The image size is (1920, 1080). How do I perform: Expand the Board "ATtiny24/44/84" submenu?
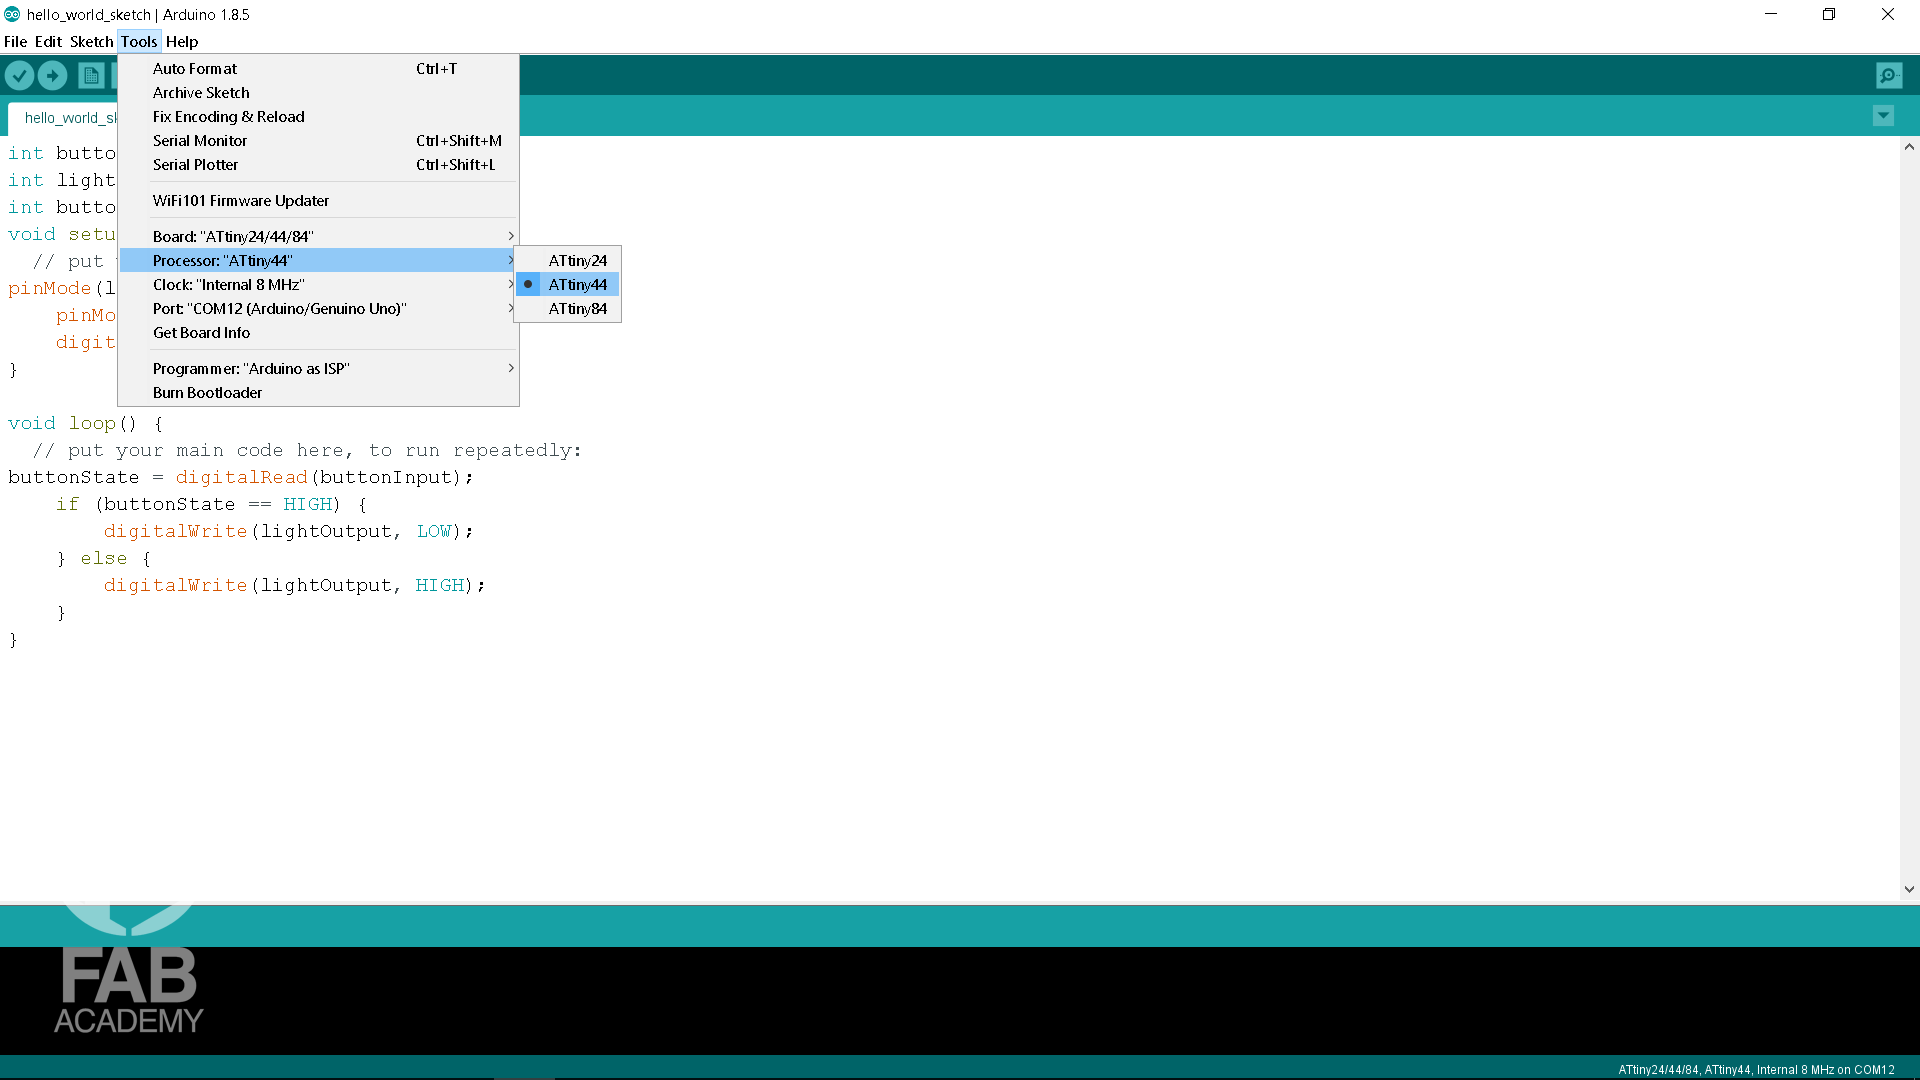[x=318, y=236]
